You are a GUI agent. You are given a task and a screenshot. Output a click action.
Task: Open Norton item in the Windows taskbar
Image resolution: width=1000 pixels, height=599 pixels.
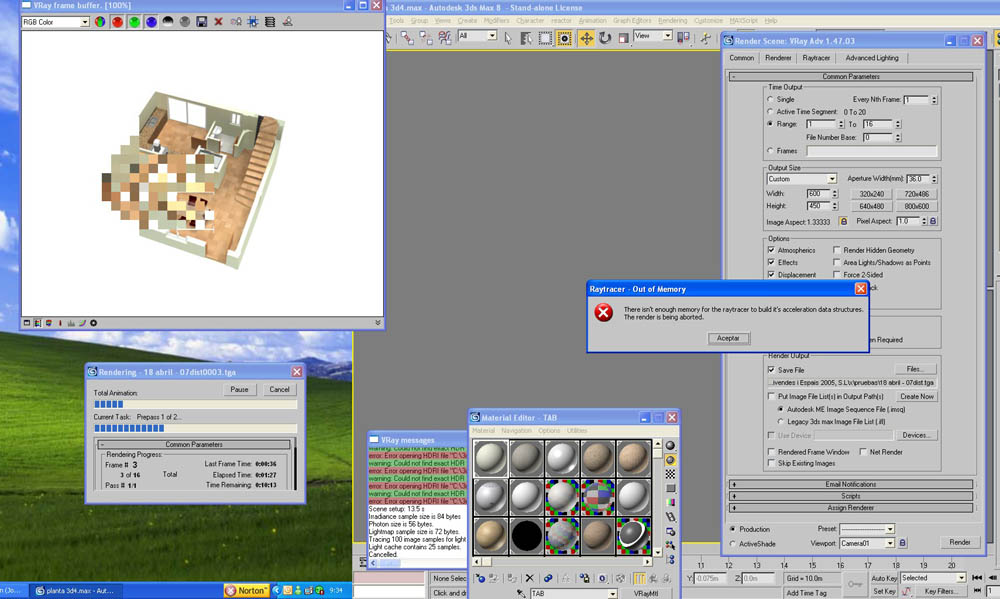coord(246,591)
